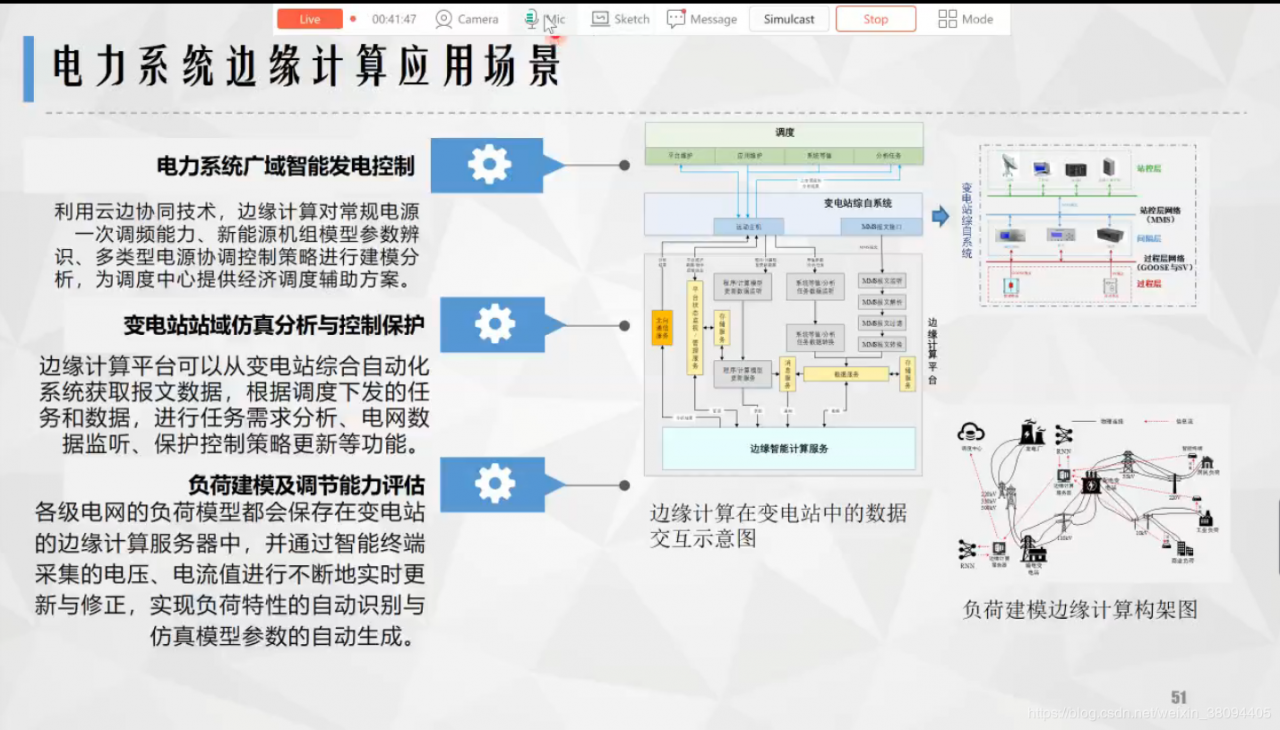1280x730 pixels.
Task: Click the Simulcast button
Action: pos(789,19)
